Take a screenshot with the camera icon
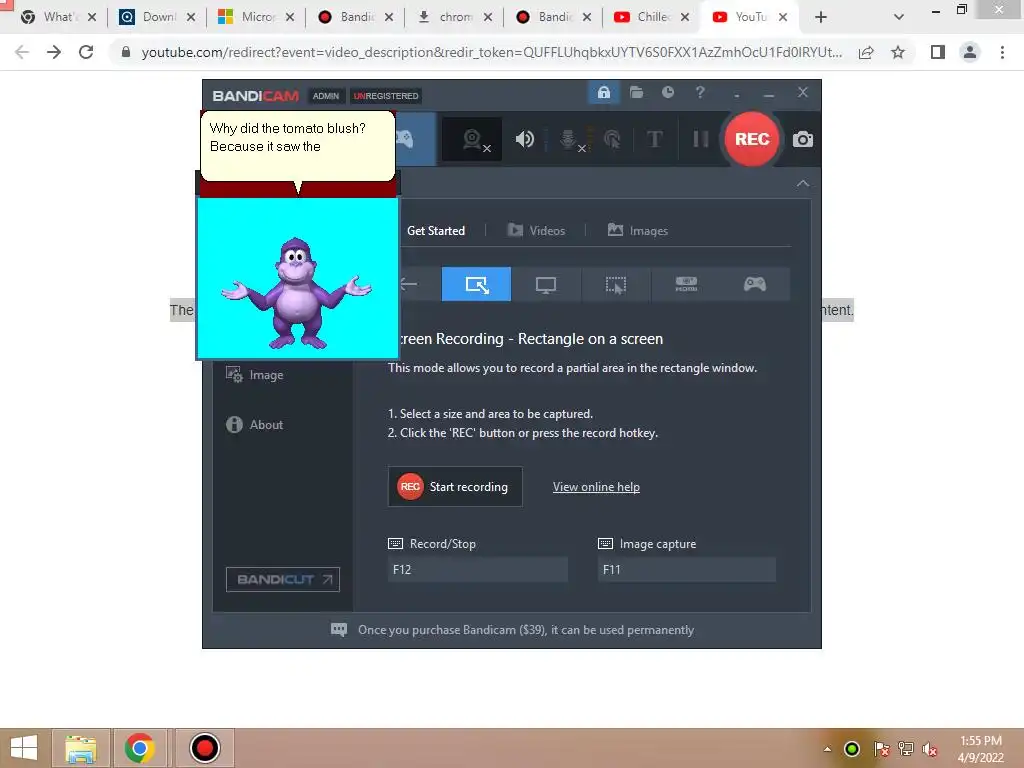Image resolution: width=1024 pixels, height=768 pixels. [x=803, y=139]
